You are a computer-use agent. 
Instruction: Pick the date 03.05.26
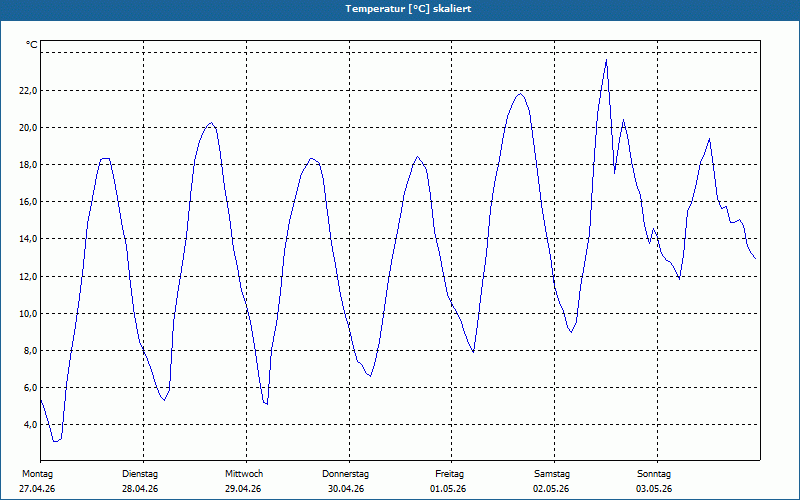tap(654, 489)
